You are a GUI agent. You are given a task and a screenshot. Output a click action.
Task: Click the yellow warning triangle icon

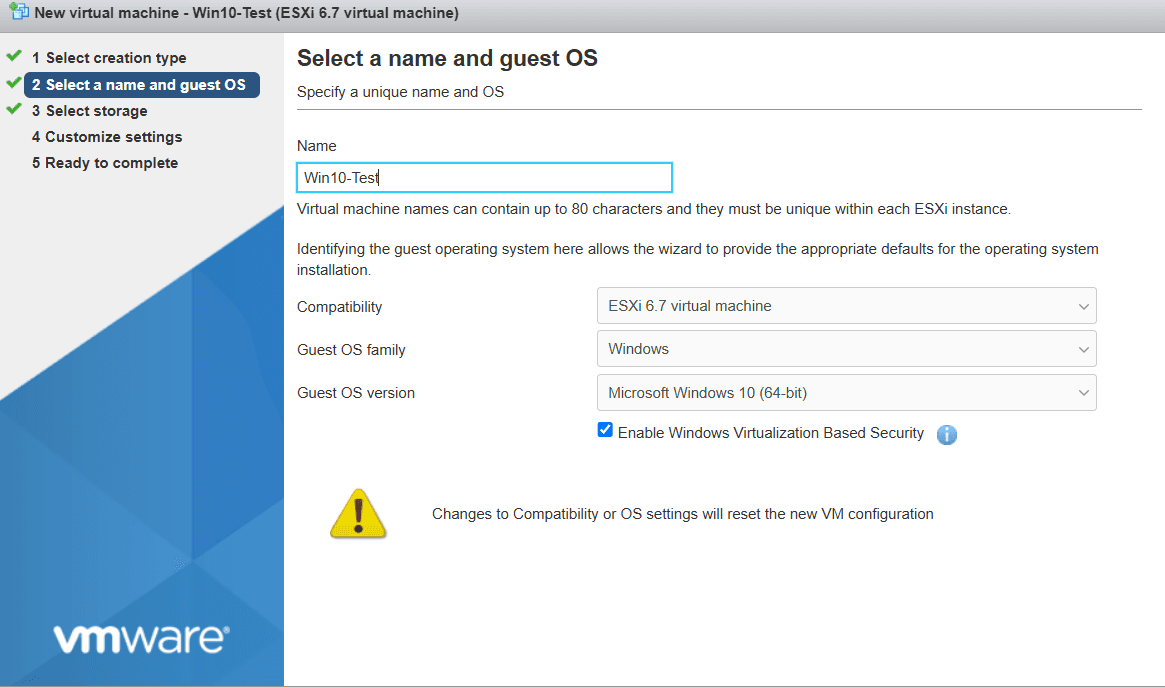tap(358, 513)
